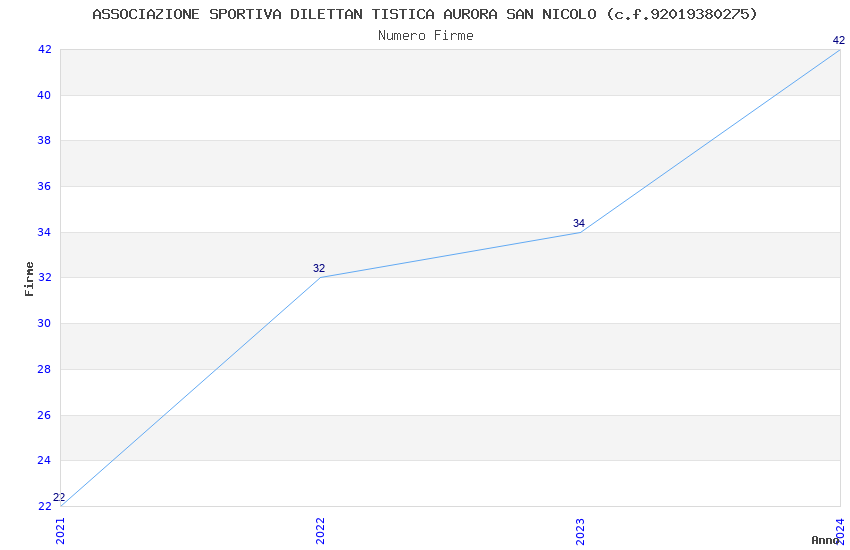Click the "Numero Firme" subtitle
Image resolution: width=850 pixels, height=550 pixels.
coord(425,36)
